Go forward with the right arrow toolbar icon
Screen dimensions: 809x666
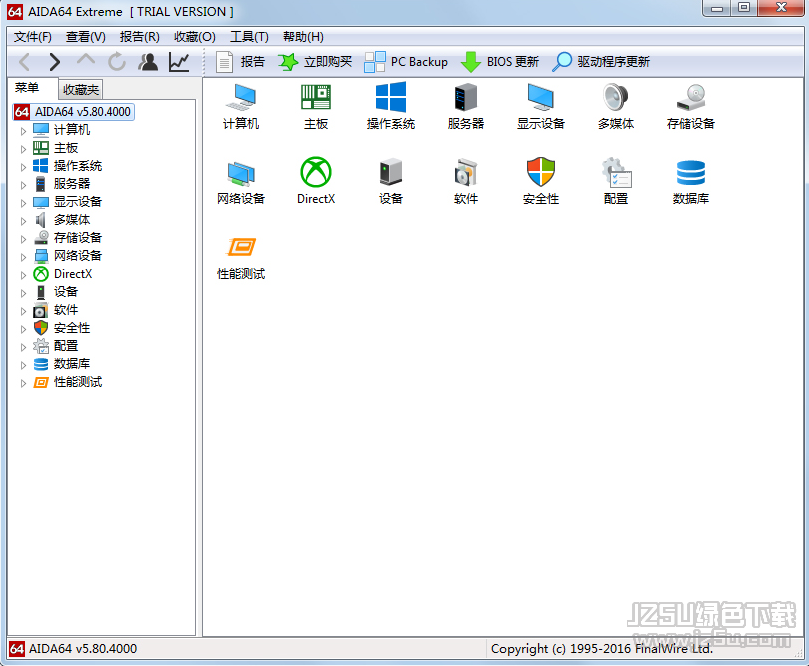(x=54, y=62)
